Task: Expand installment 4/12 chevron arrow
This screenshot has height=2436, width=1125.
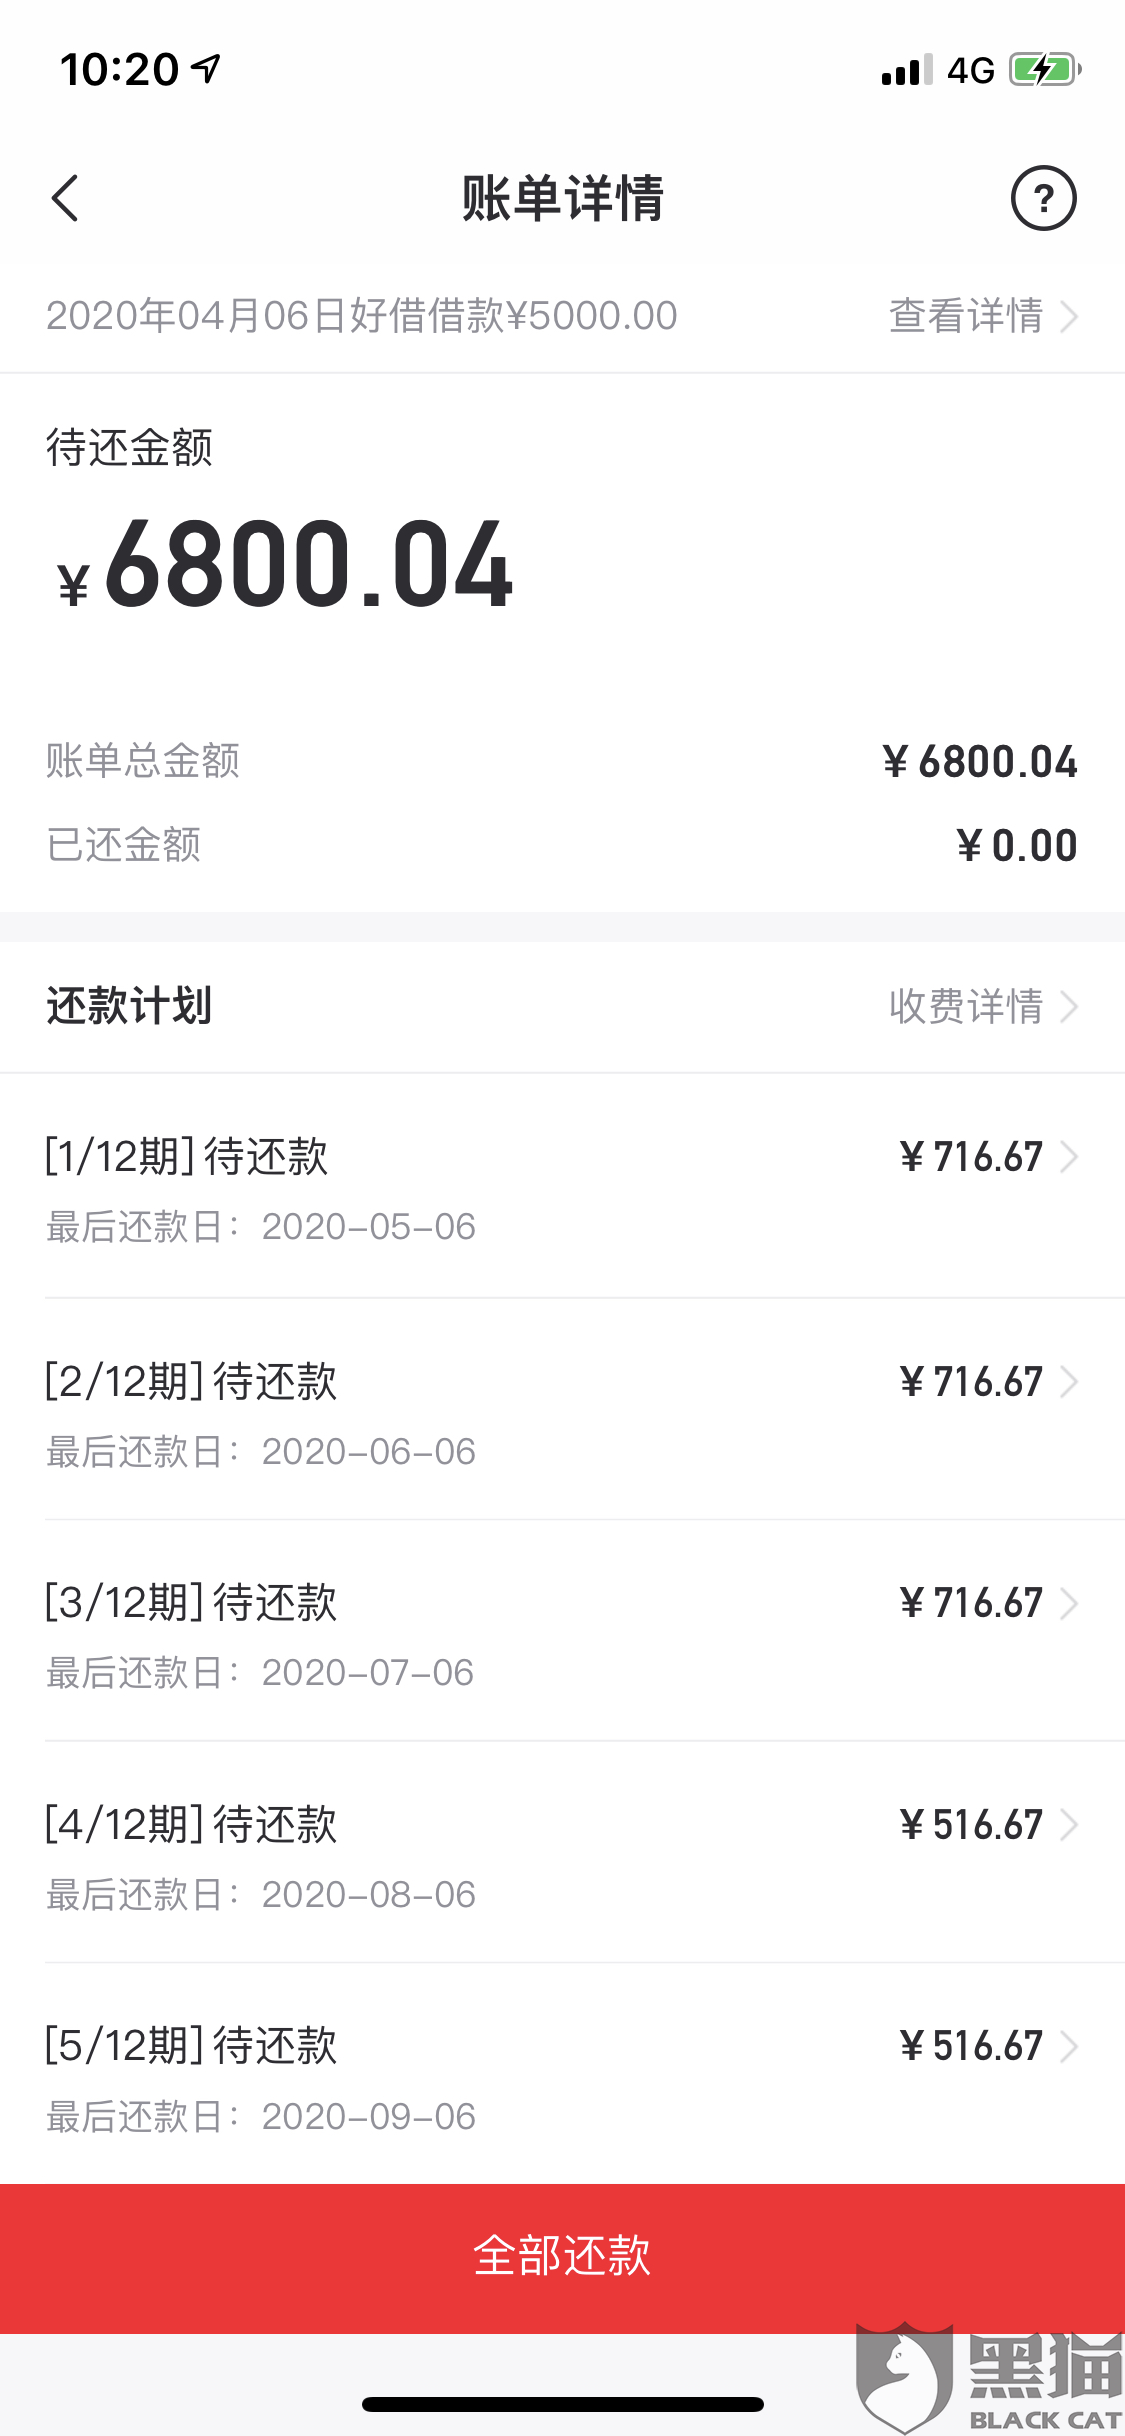Action: click(x=1069, y=1825)
